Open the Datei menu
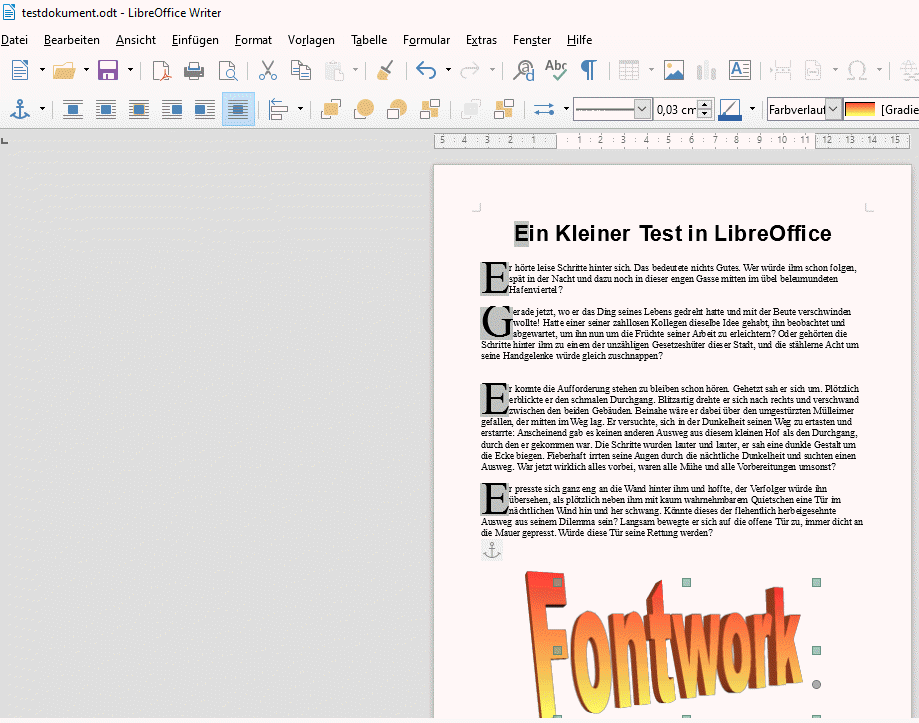 tap(15, 40)
